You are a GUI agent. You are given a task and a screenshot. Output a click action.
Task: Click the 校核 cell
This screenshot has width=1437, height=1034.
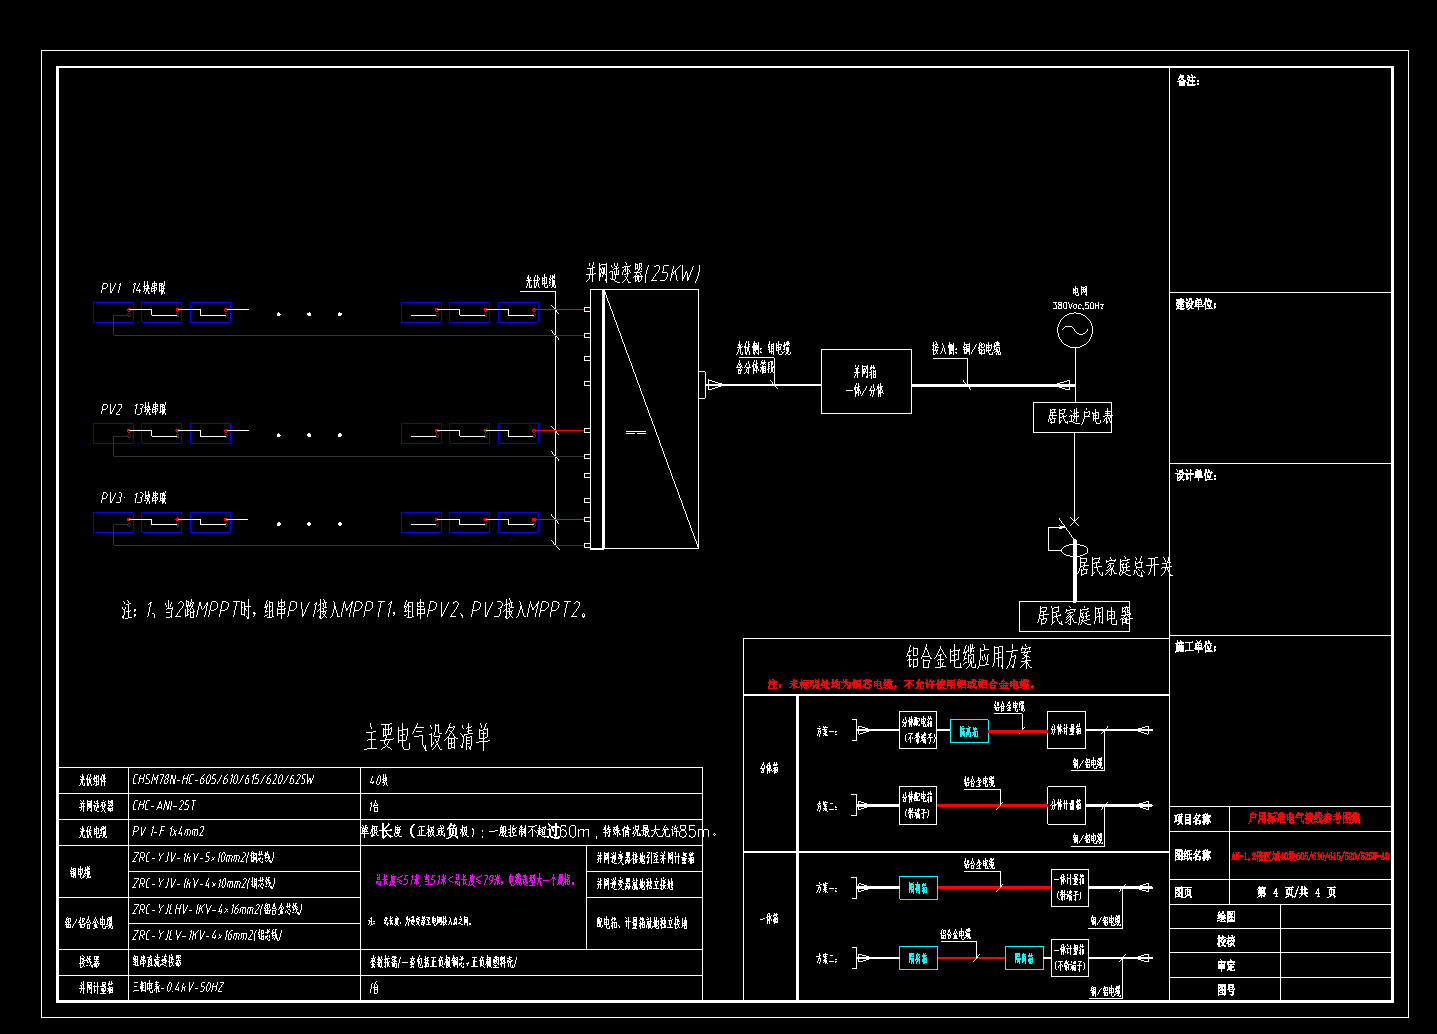pyautogui.click(x=1226, y=941)
